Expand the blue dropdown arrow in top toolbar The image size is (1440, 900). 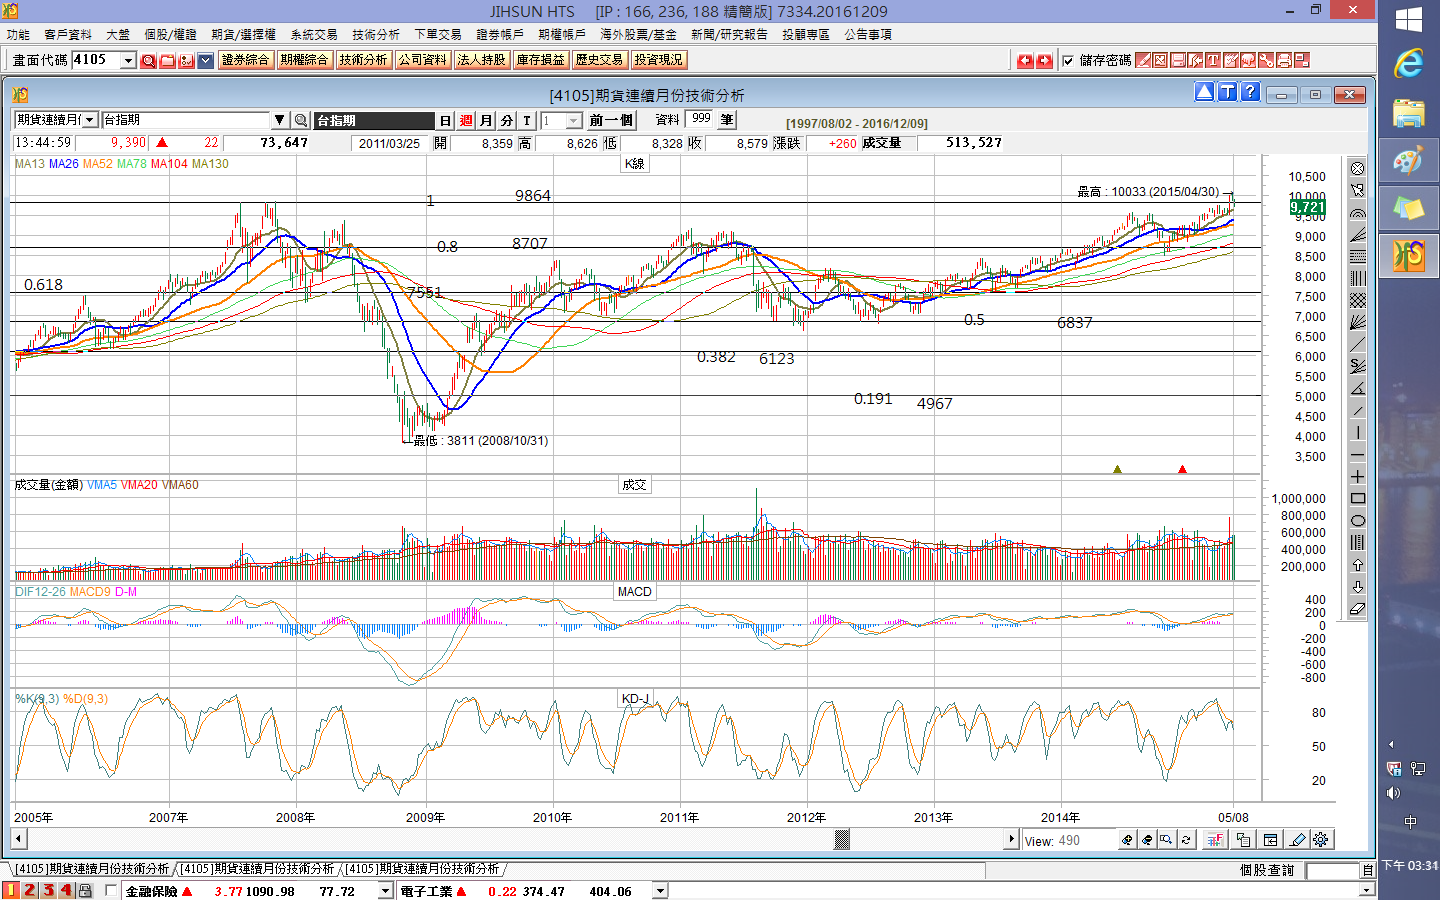point(205,61)
